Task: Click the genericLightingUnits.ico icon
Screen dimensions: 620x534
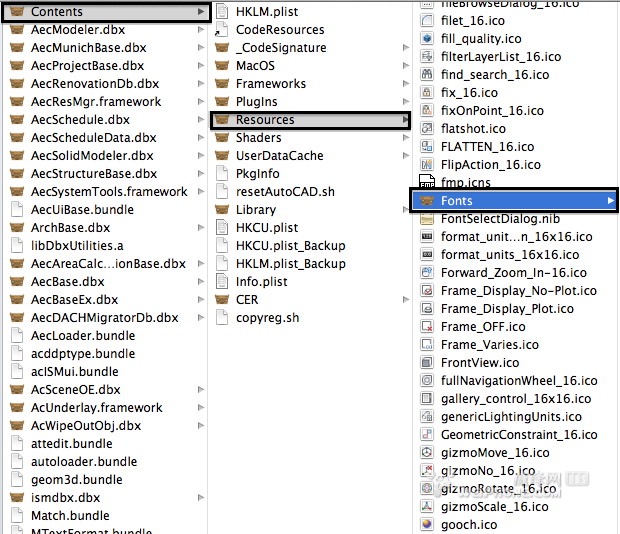Action: pos(427,417)
